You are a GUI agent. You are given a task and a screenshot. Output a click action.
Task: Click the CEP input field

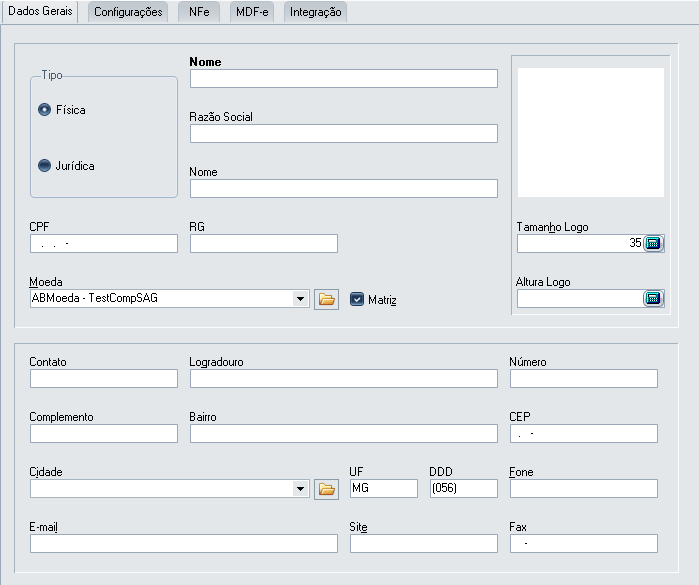pyautogui.click(x=584, y=433)
